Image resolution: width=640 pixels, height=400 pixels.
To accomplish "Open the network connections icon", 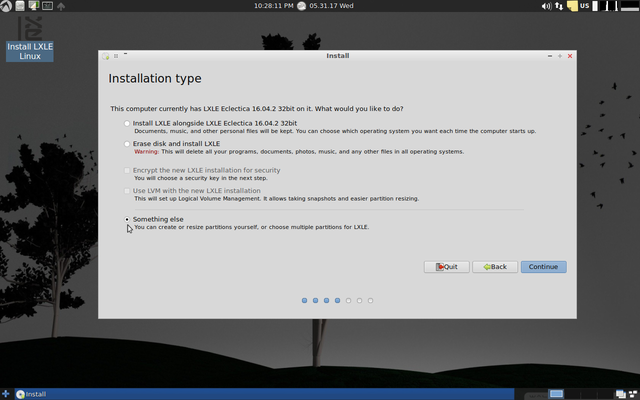I will coord(559,6).
